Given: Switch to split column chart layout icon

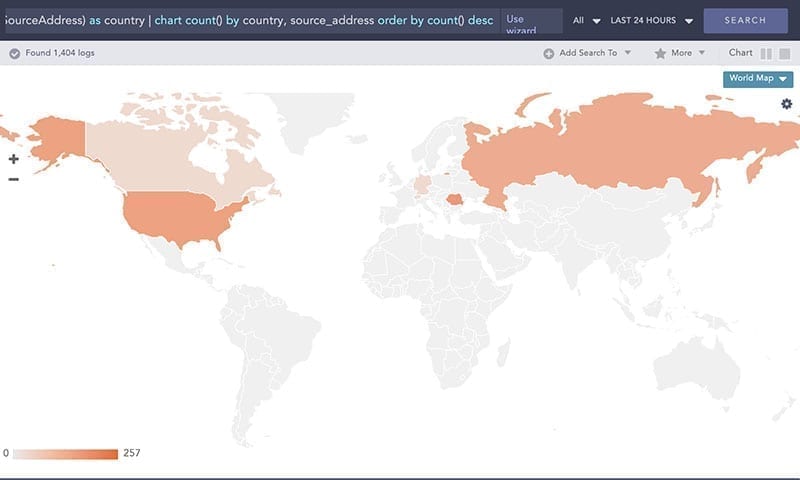Looking at the screenshot, I should click(766, 54).
